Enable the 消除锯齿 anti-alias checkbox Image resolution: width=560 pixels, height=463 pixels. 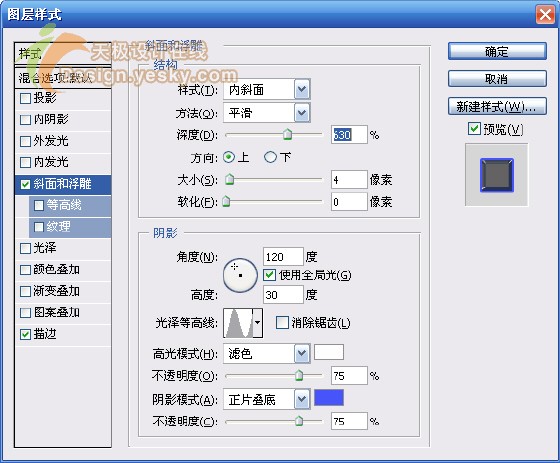pyautogui.click(x=282, y=323)
